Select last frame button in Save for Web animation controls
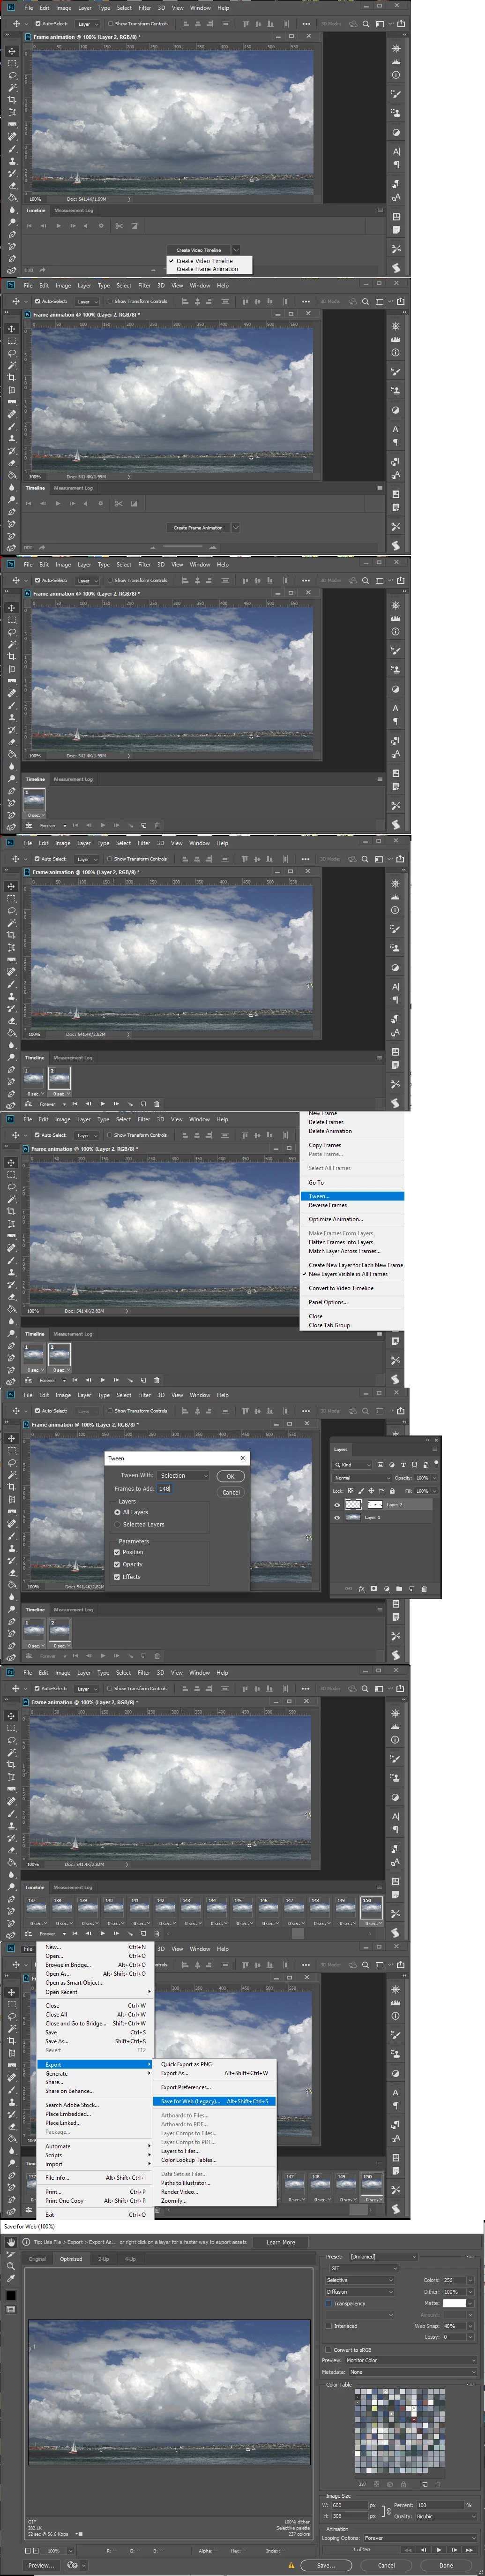485x2576 pixels. [469, 2550]
